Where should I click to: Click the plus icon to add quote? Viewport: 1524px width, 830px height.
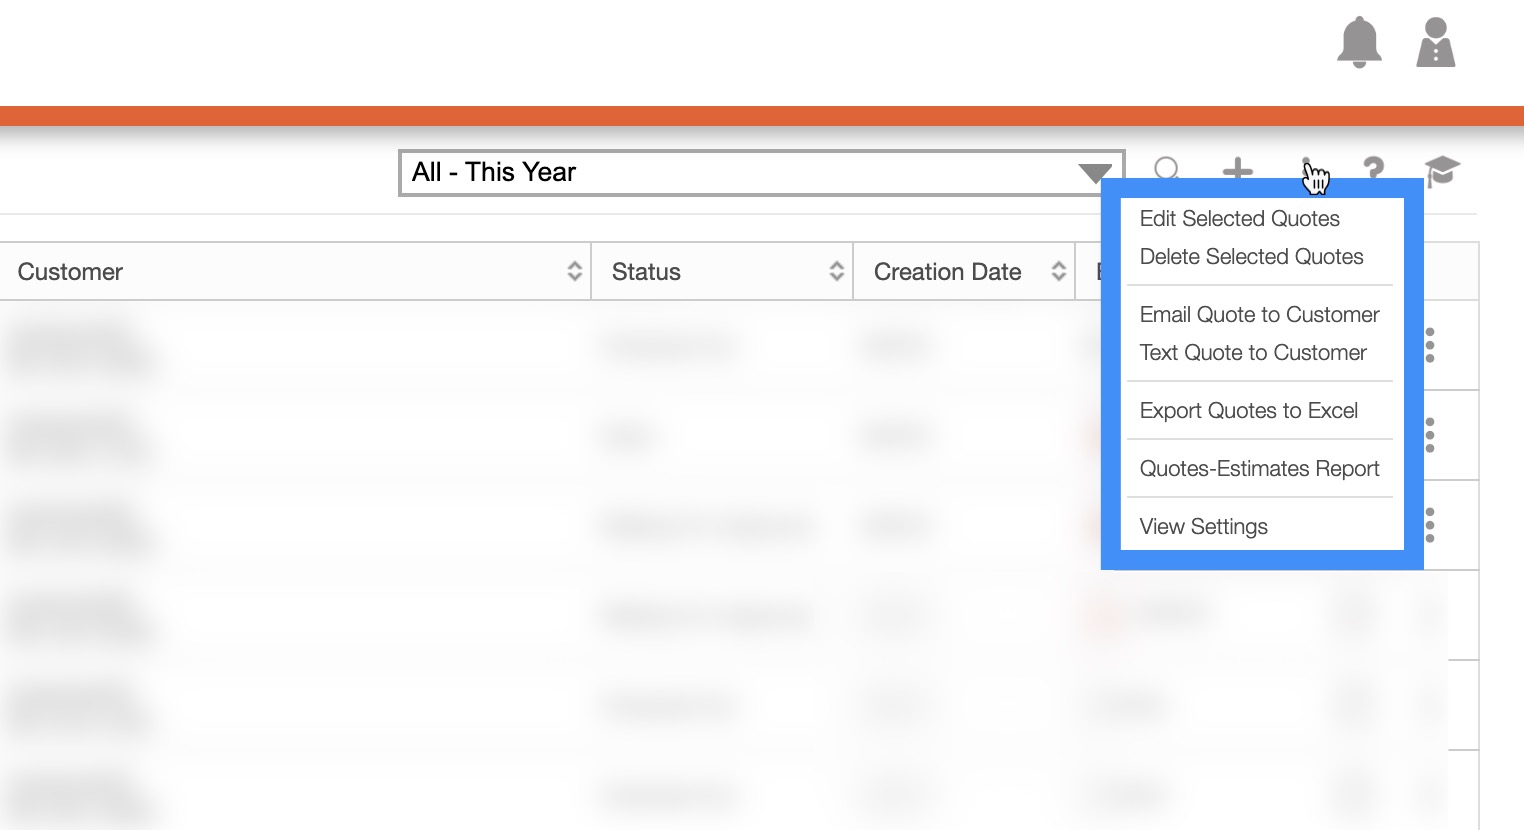coord(1237,169)
